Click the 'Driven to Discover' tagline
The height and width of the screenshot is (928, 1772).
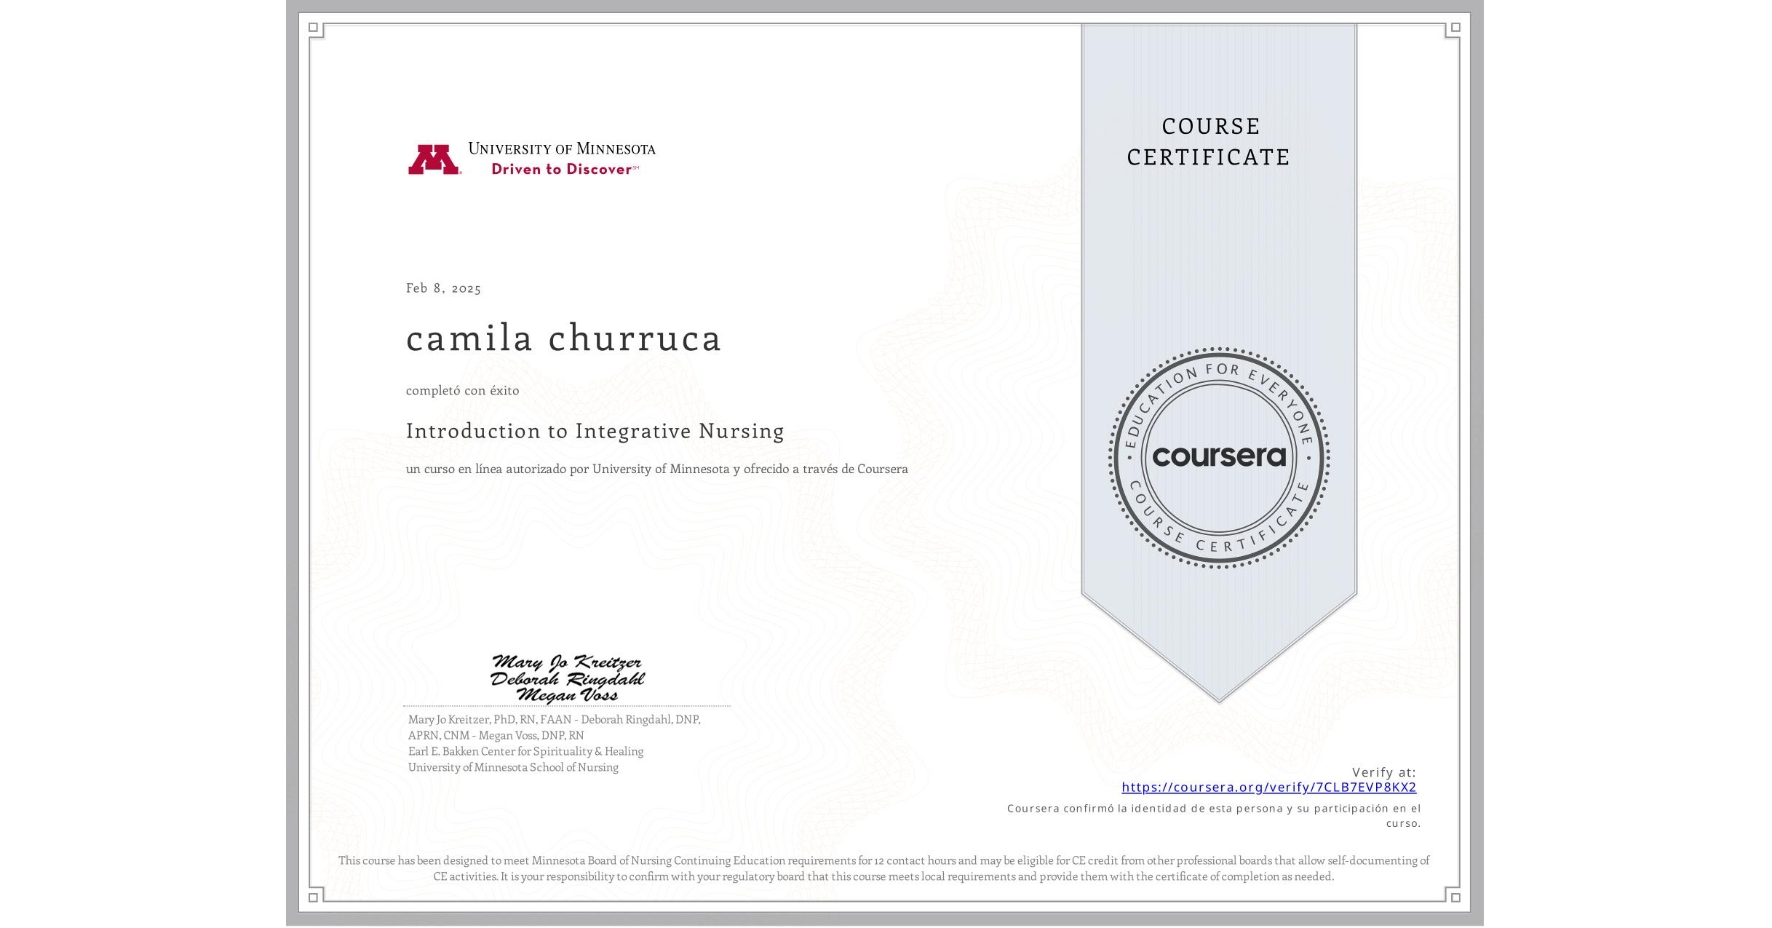[x=563, y=170]
